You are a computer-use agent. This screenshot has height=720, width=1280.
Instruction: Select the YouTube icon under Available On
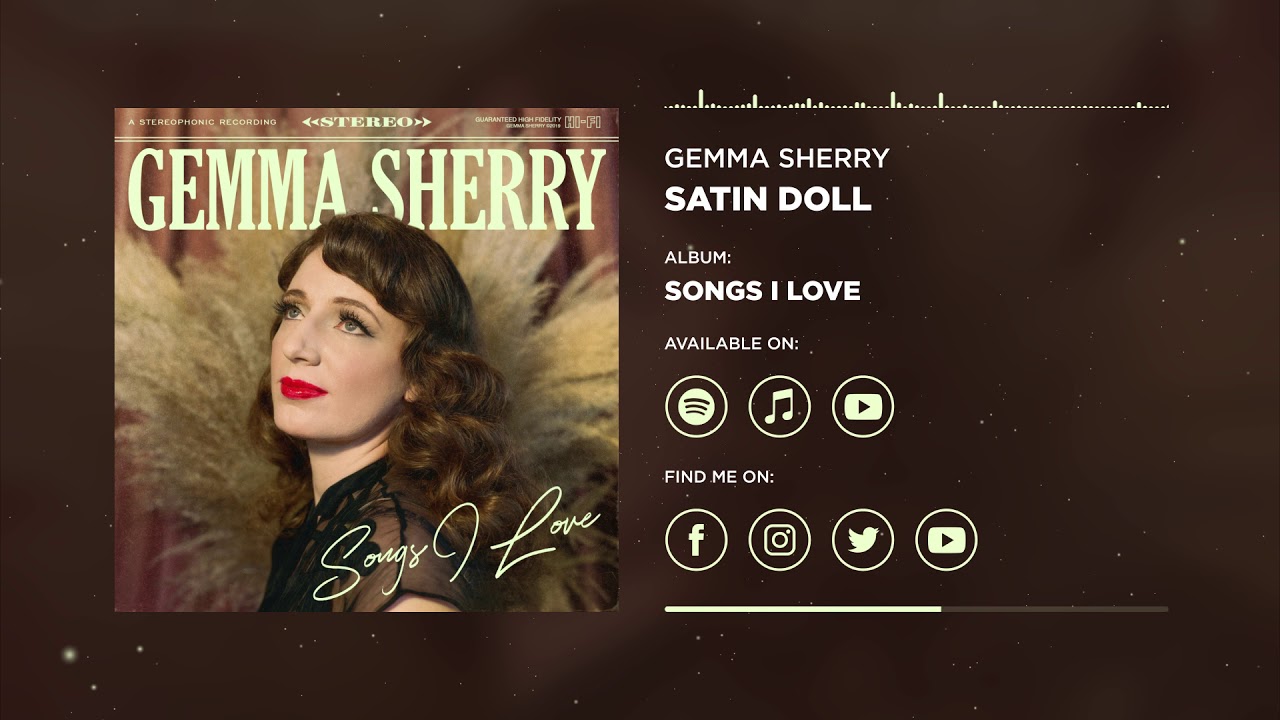coord(863,407)
